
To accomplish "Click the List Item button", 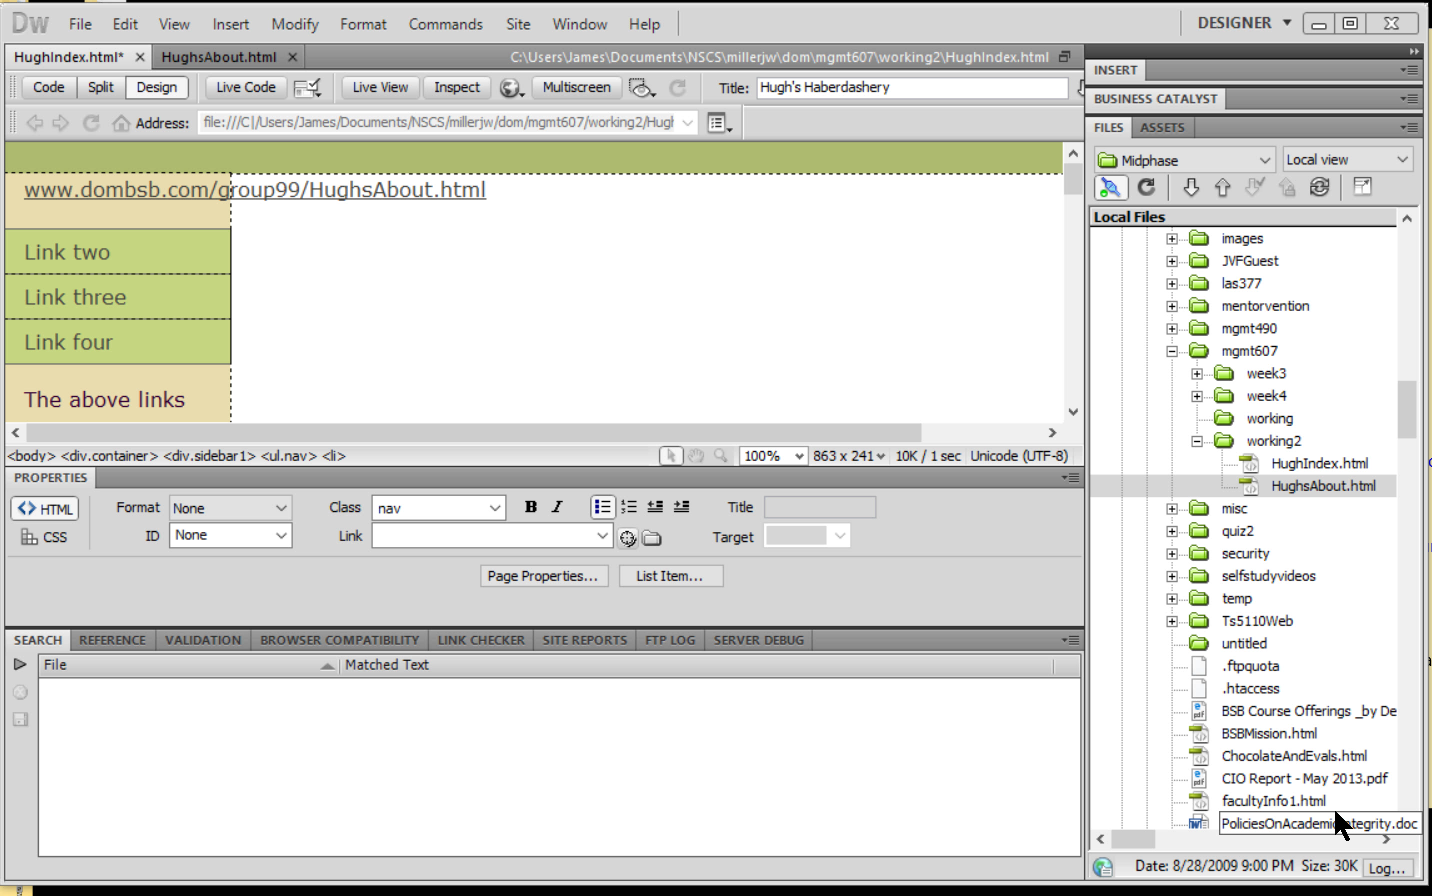I will pos(669,576).
